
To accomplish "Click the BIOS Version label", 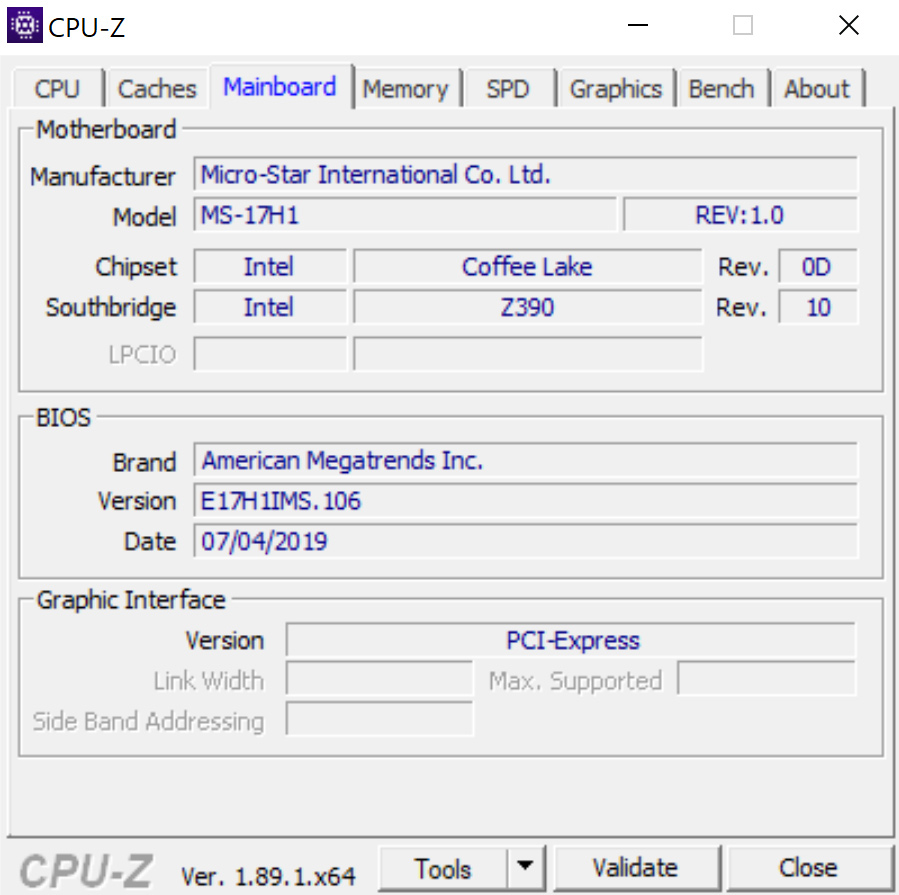I will click(137, 501).
